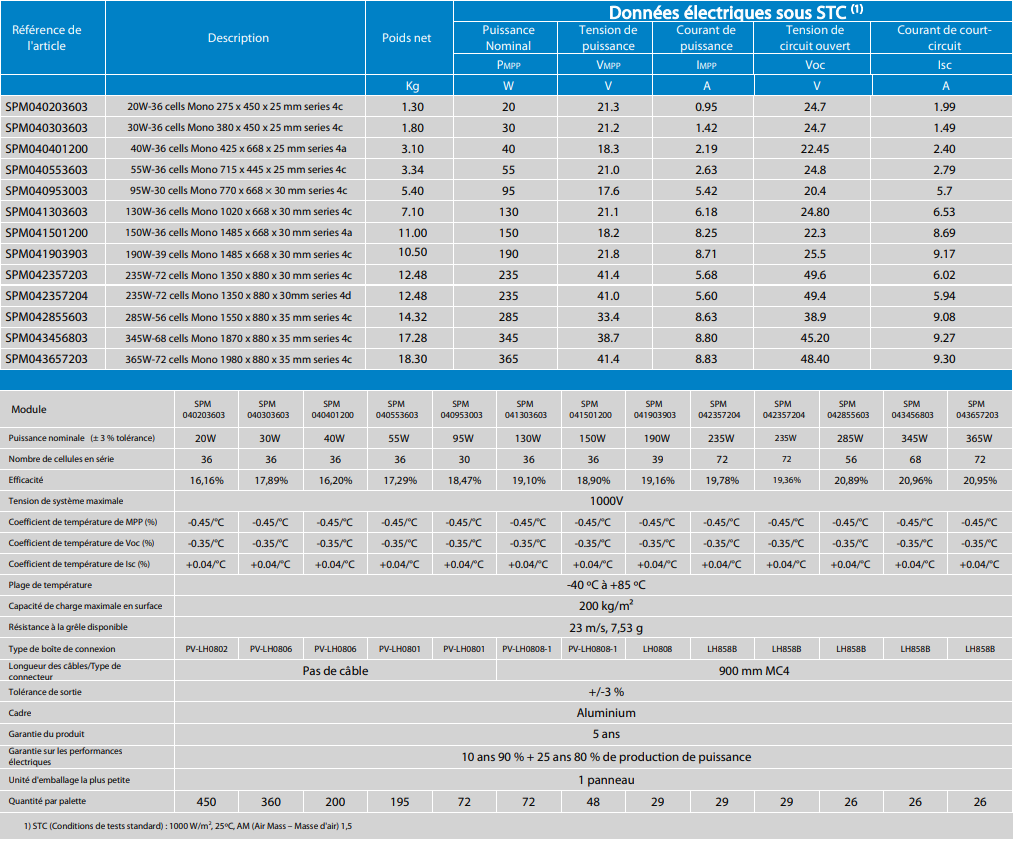Viewport: 1014px width, 841px height.
Task: Click the 'Pas de câble' cell
Action: coord(335,671)
